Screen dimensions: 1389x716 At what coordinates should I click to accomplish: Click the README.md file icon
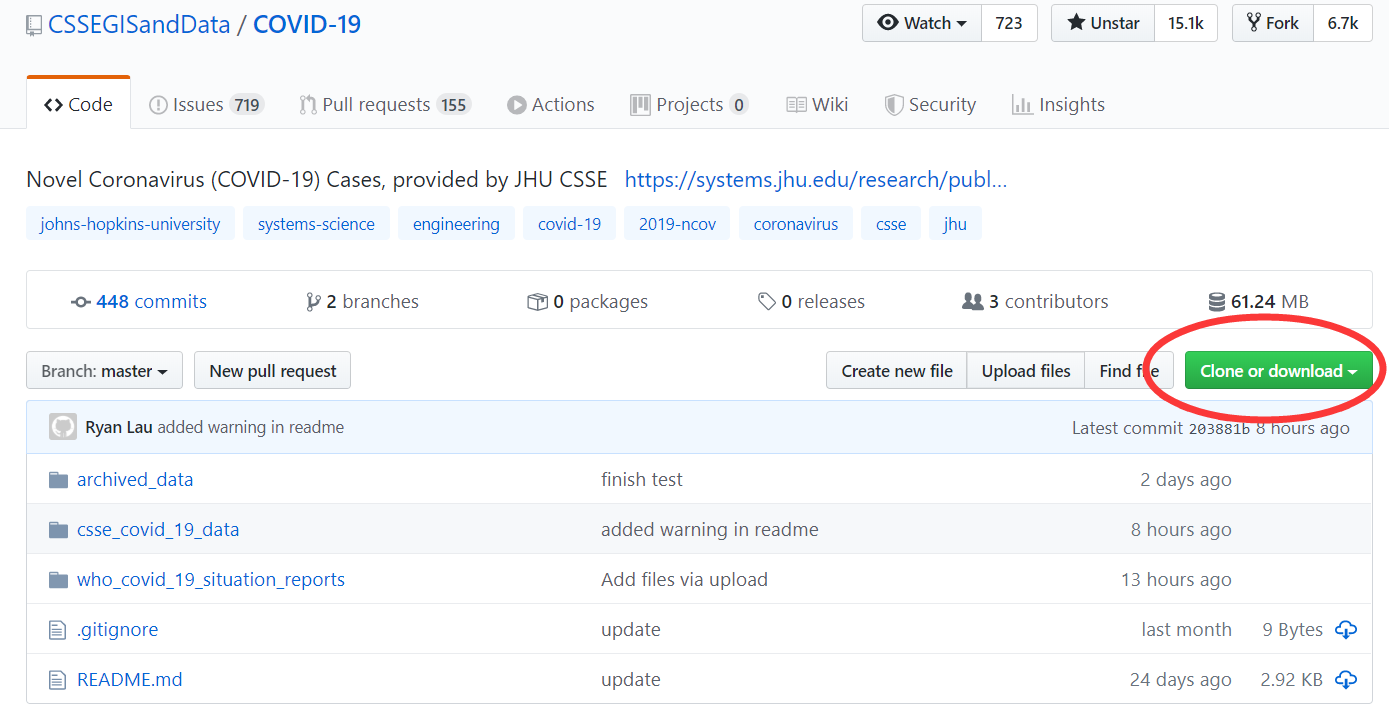(58, 680)
